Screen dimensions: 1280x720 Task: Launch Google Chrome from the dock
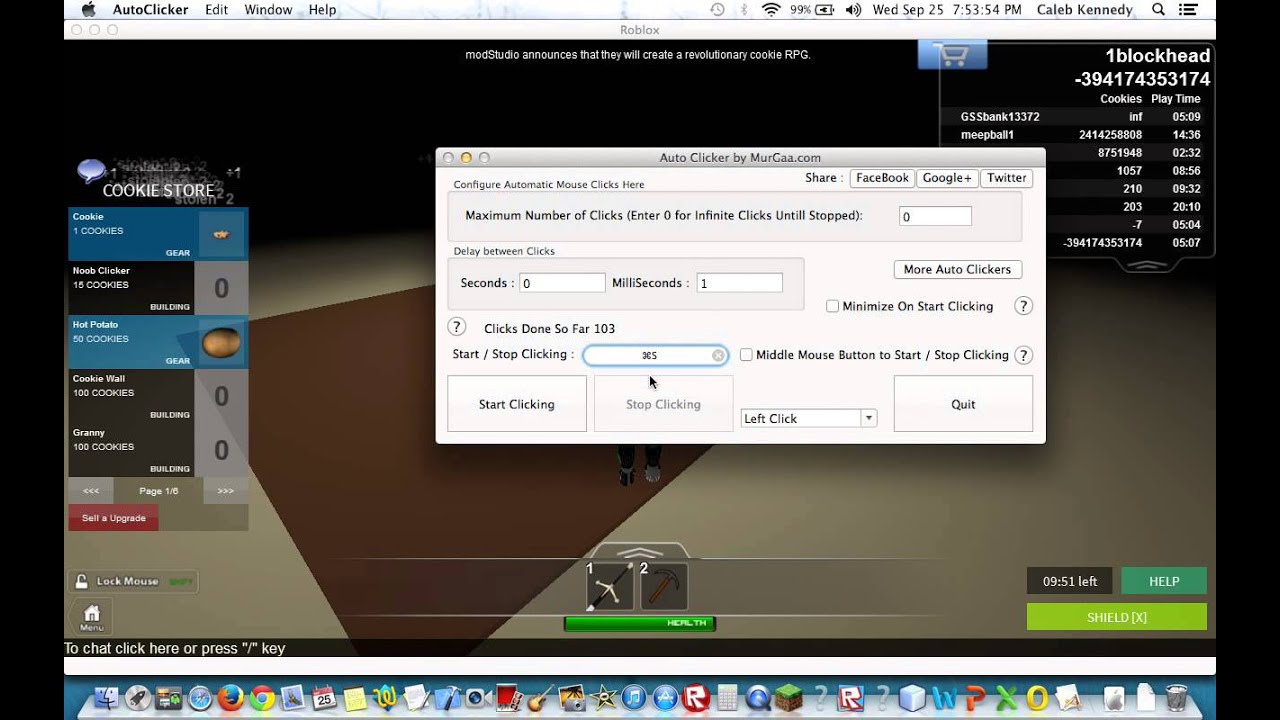point(262,697)
